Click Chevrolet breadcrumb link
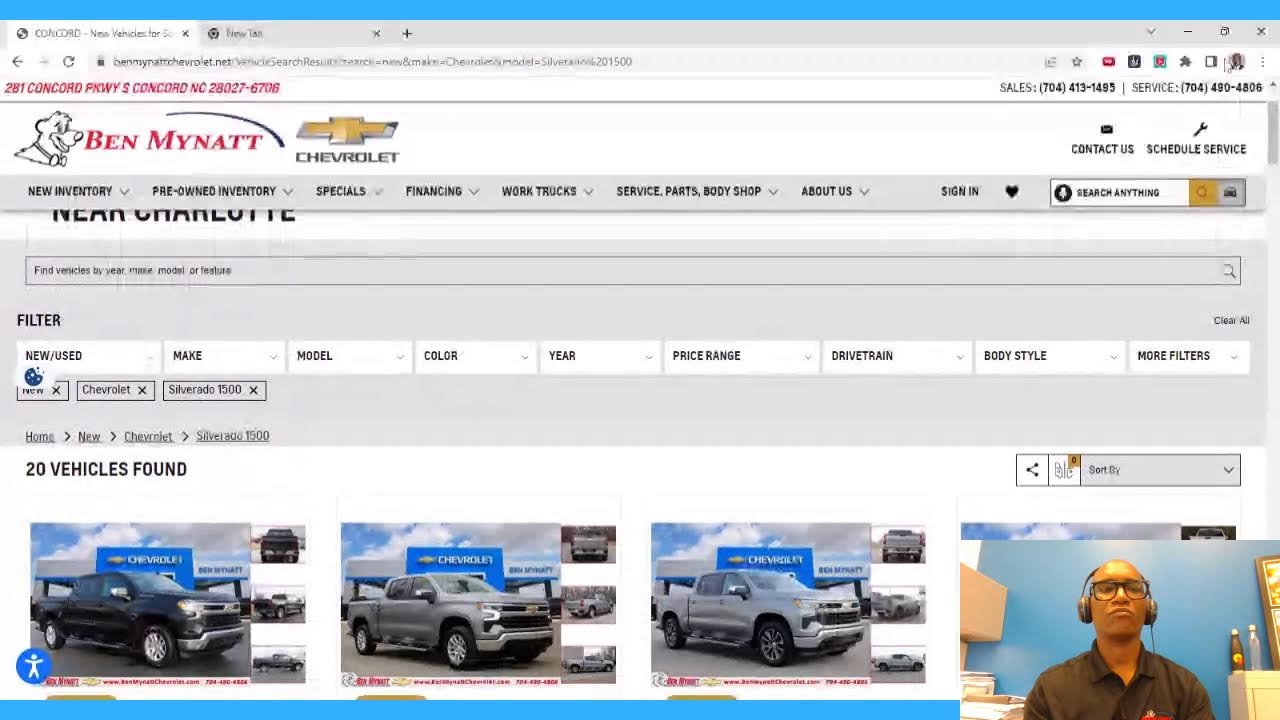 148,437
